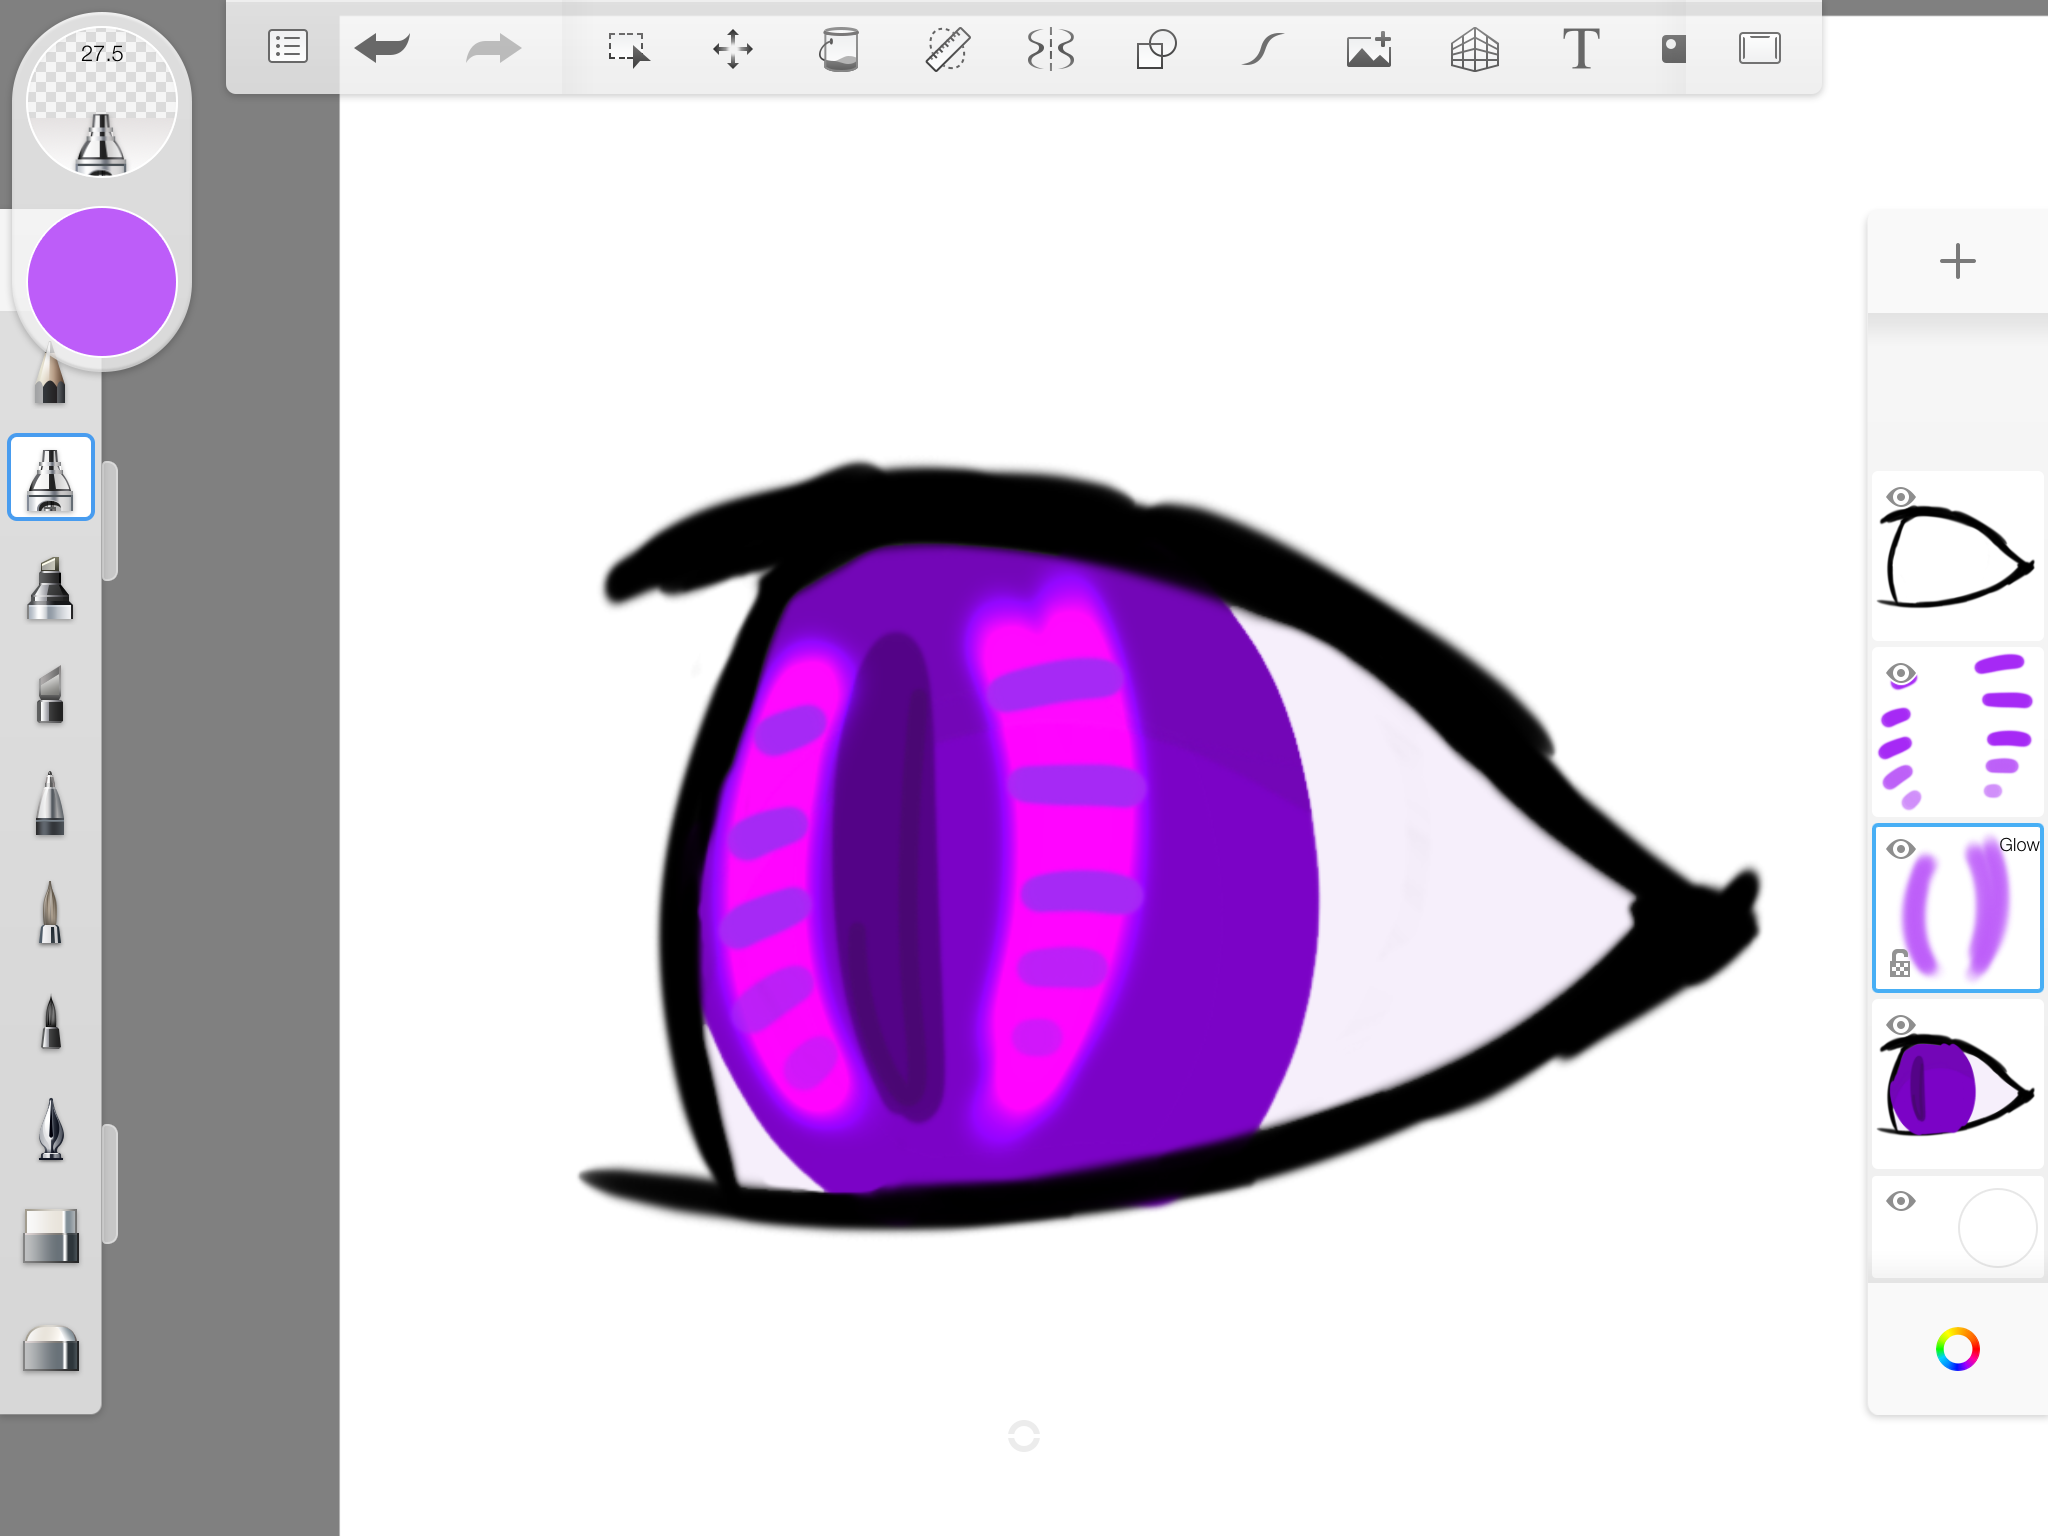Hide the purple dashes layer

[x=1901, y=673]
